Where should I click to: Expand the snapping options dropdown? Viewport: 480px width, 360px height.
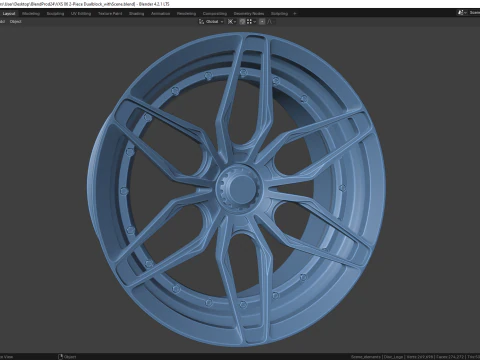(x=251, y=22)
